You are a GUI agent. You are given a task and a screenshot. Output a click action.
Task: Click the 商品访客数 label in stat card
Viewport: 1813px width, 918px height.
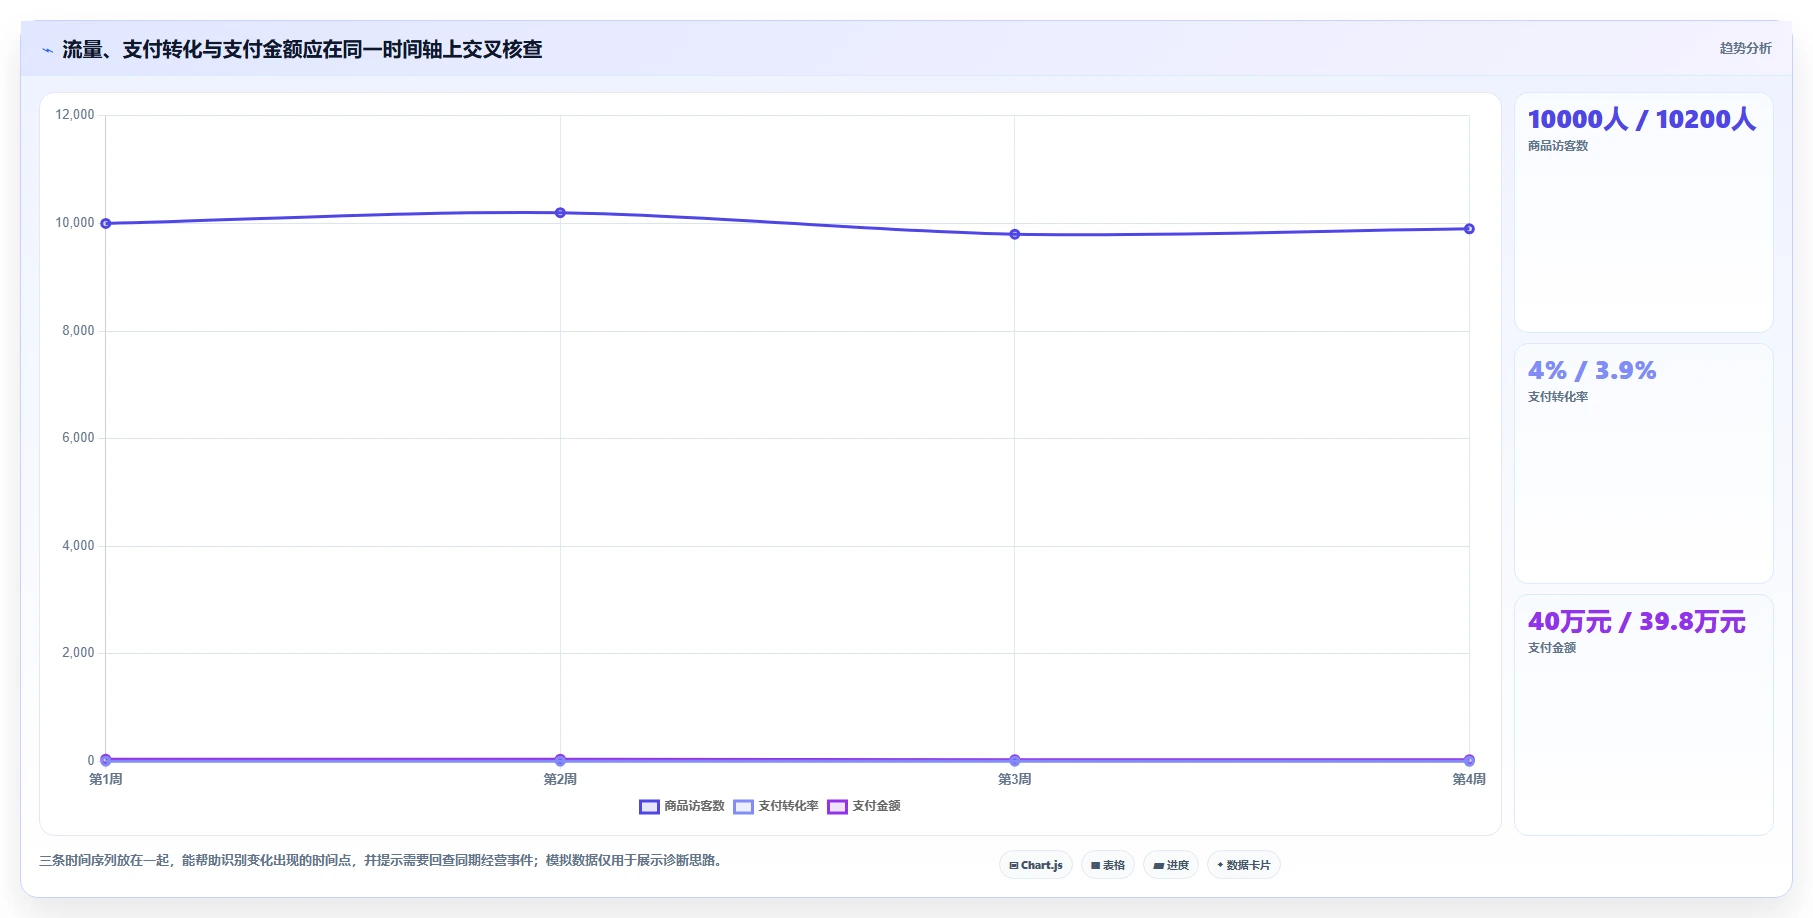coord(1558,146)
